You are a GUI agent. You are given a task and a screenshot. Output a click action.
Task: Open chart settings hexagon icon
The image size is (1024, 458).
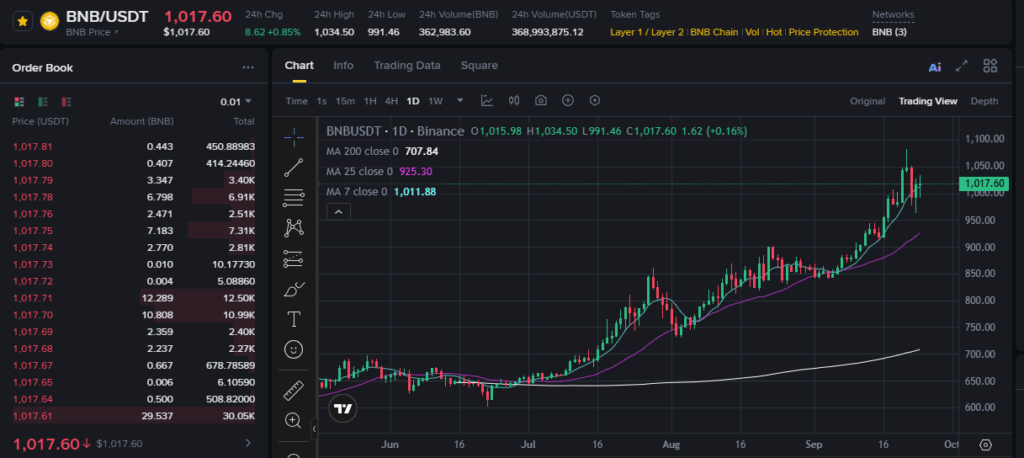point(594,101)
